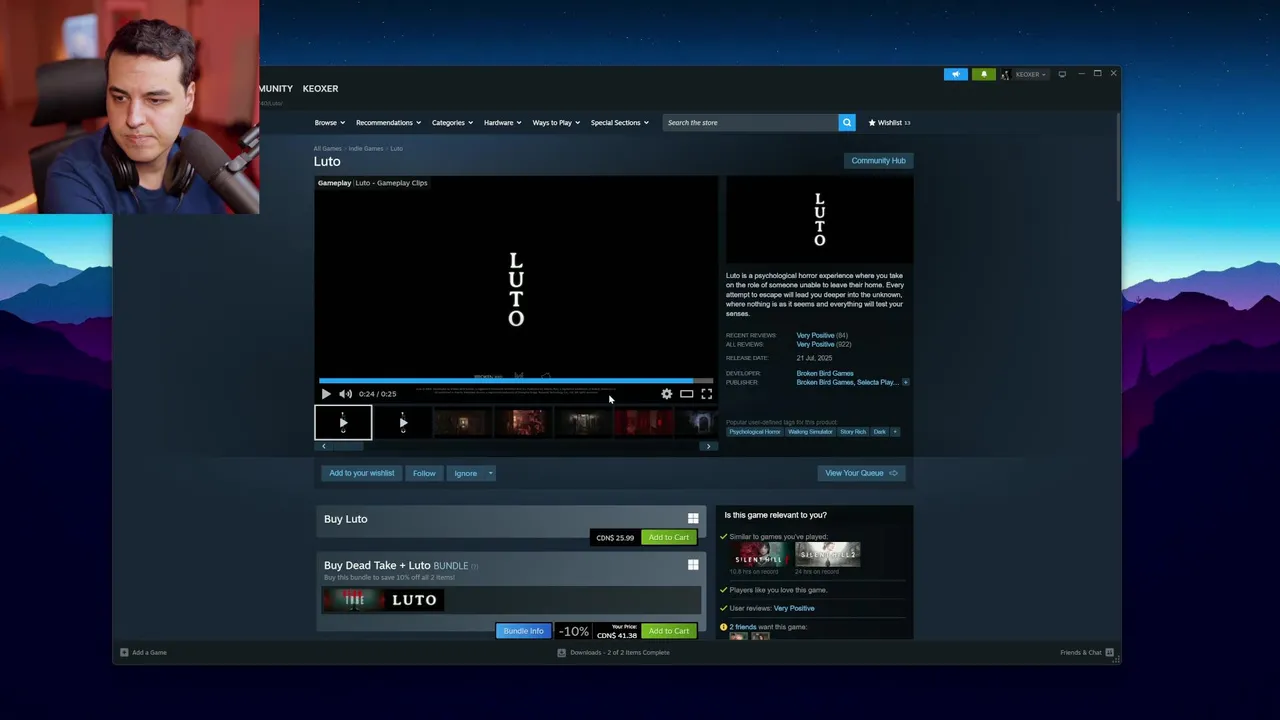1280x720 pixels.
Task: Open the Ways to Play dropdown
Action: [x=556, y=122]
